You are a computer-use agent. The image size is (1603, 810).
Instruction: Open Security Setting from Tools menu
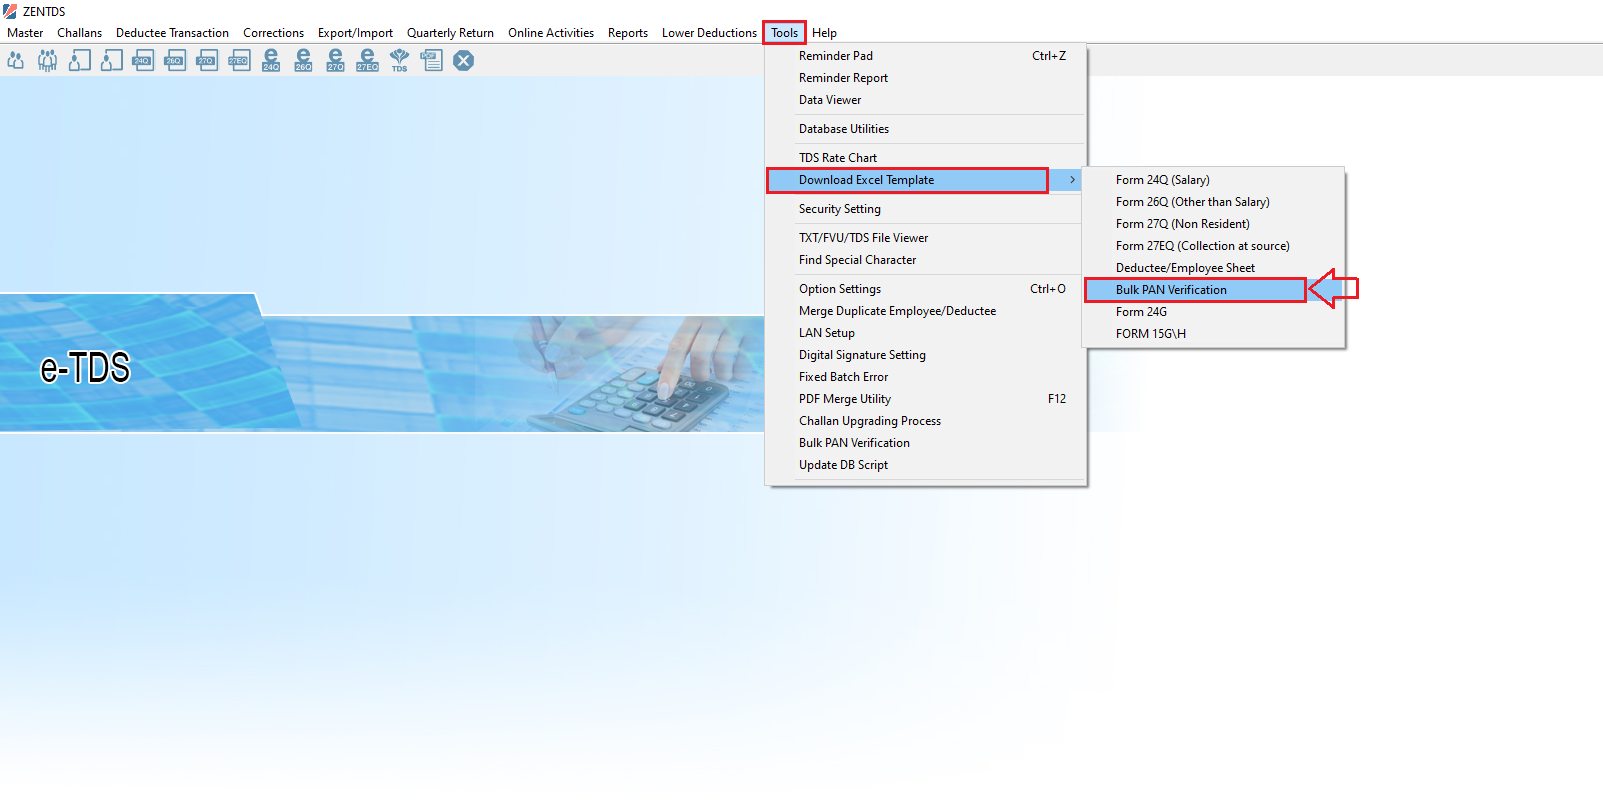[926, 209]
